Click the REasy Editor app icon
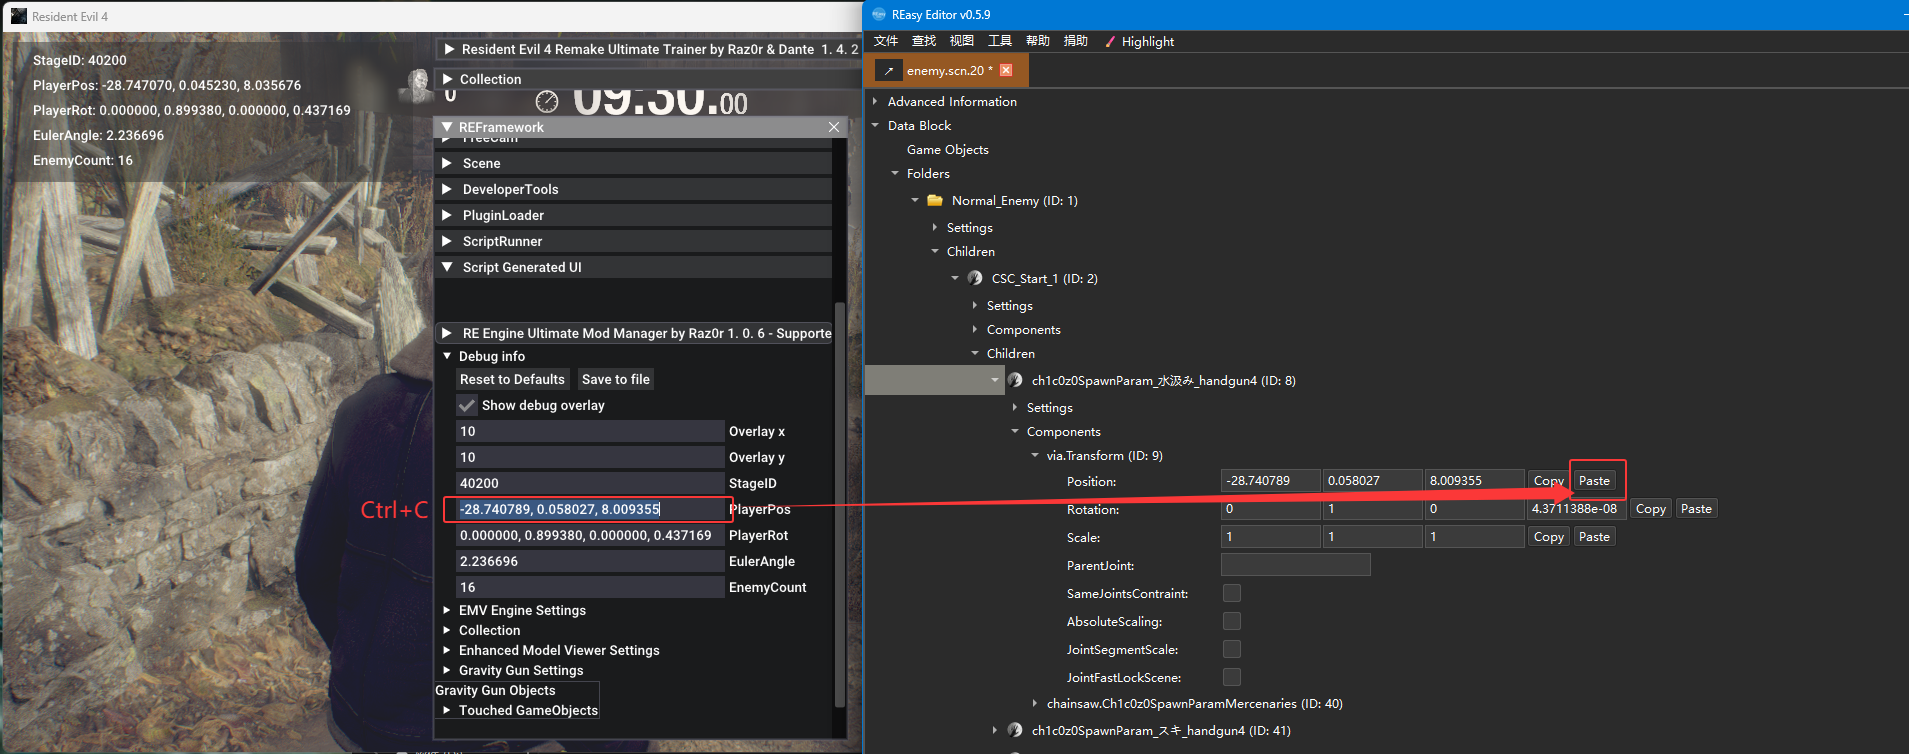Image resolution: width=1909 pixels, height=754 pixels. coord(879,14)
